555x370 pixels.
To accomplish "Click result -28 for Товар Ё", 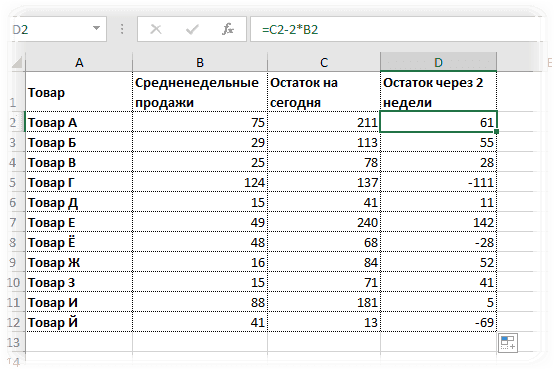I will (x=439, y=242).
